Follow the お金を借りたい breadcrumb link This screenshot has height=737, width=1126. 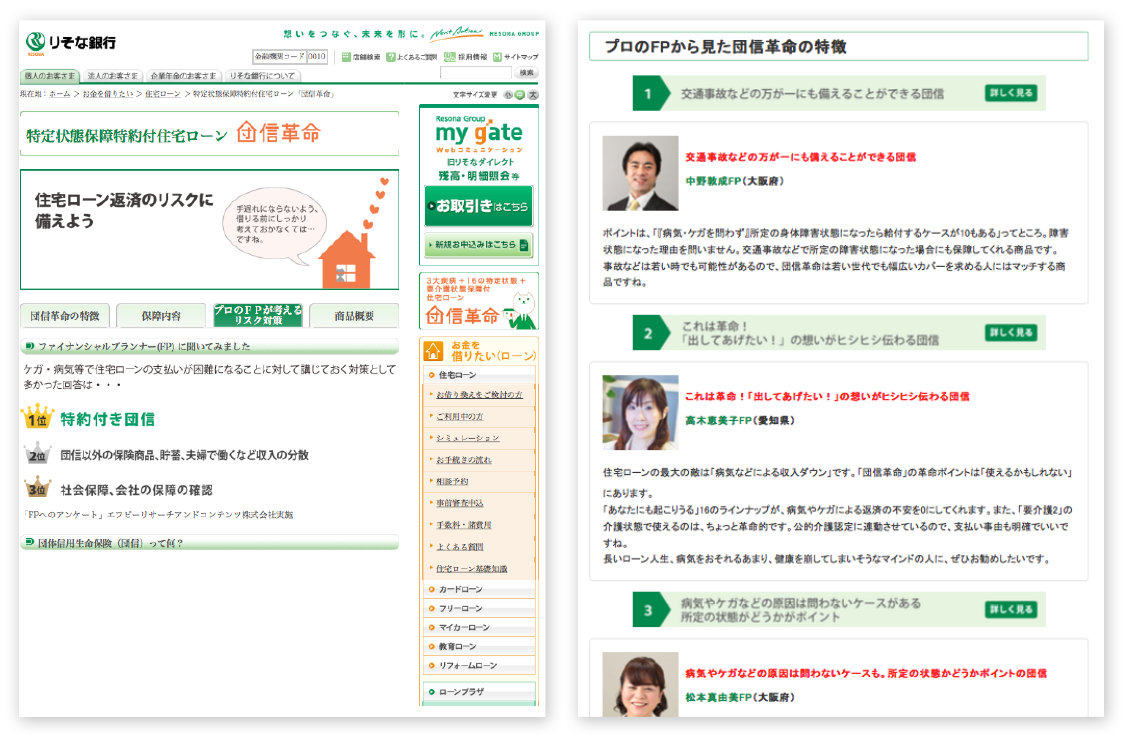click(108, 94)
